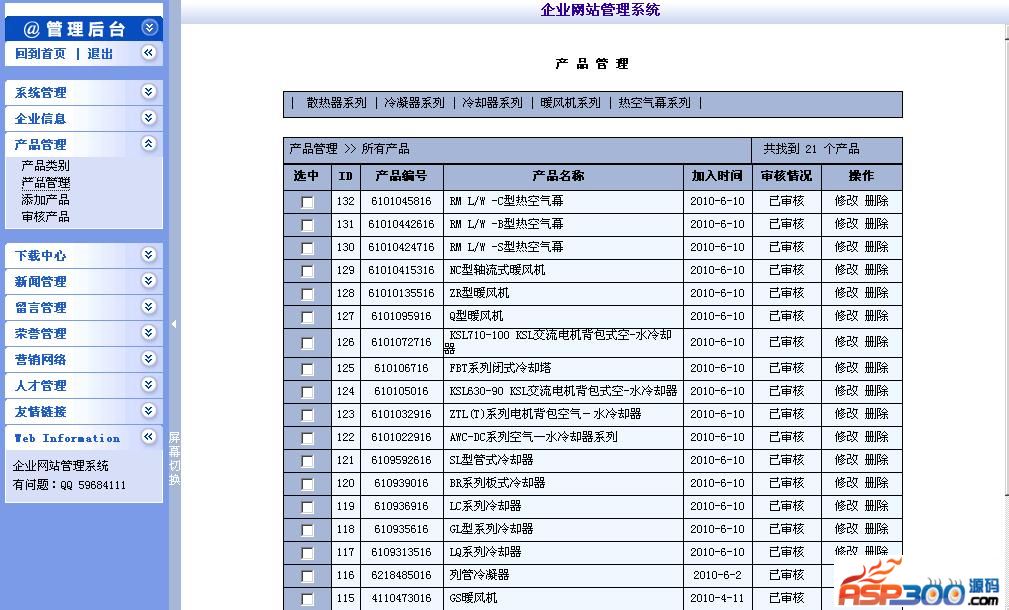The width and height of the screenshot is (1009, 610).
Task: Filter by 散热器系列 category
Action: 336,103
